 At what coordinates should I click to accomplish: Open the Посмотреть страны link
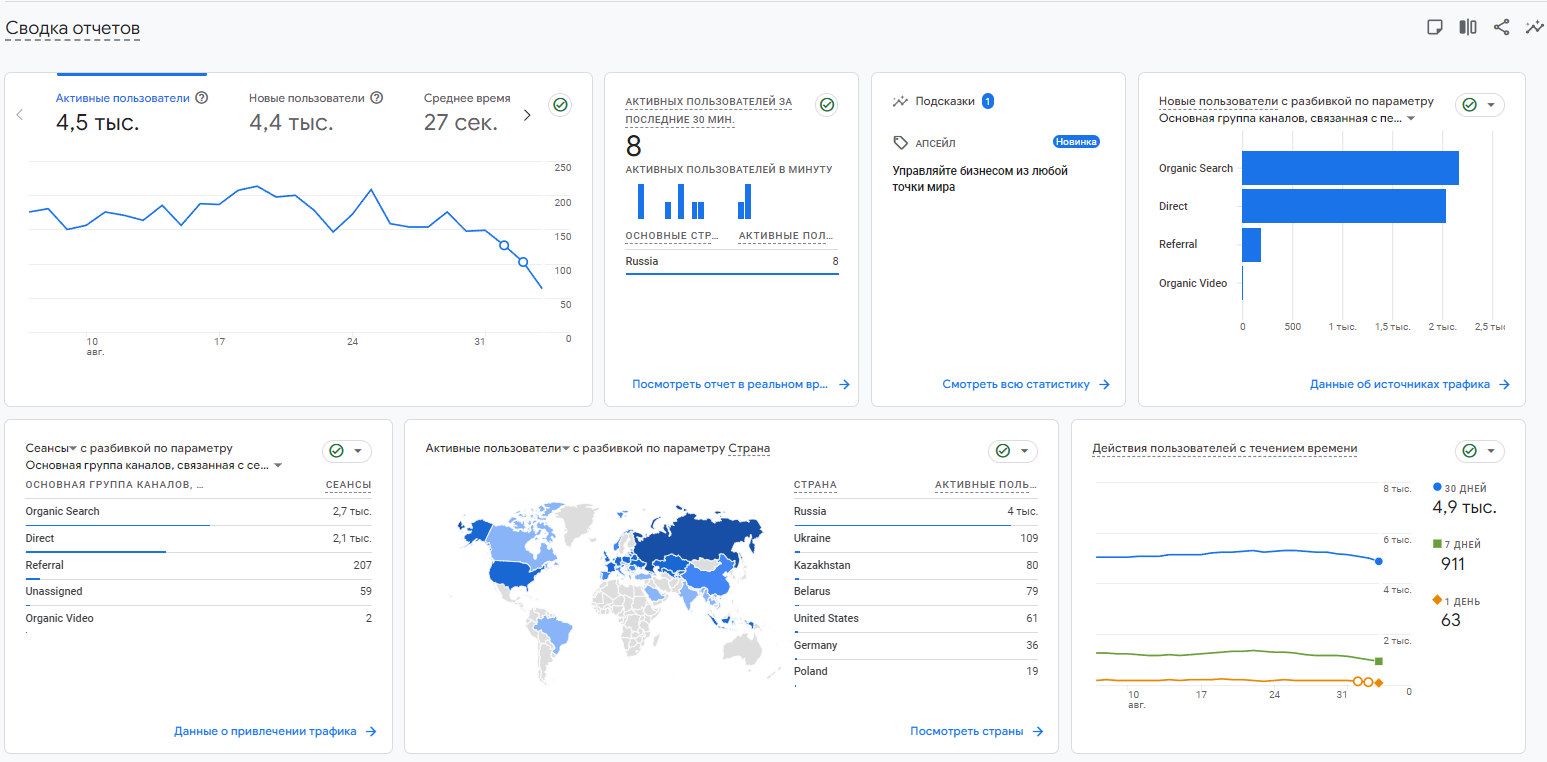tap(977, 731)
